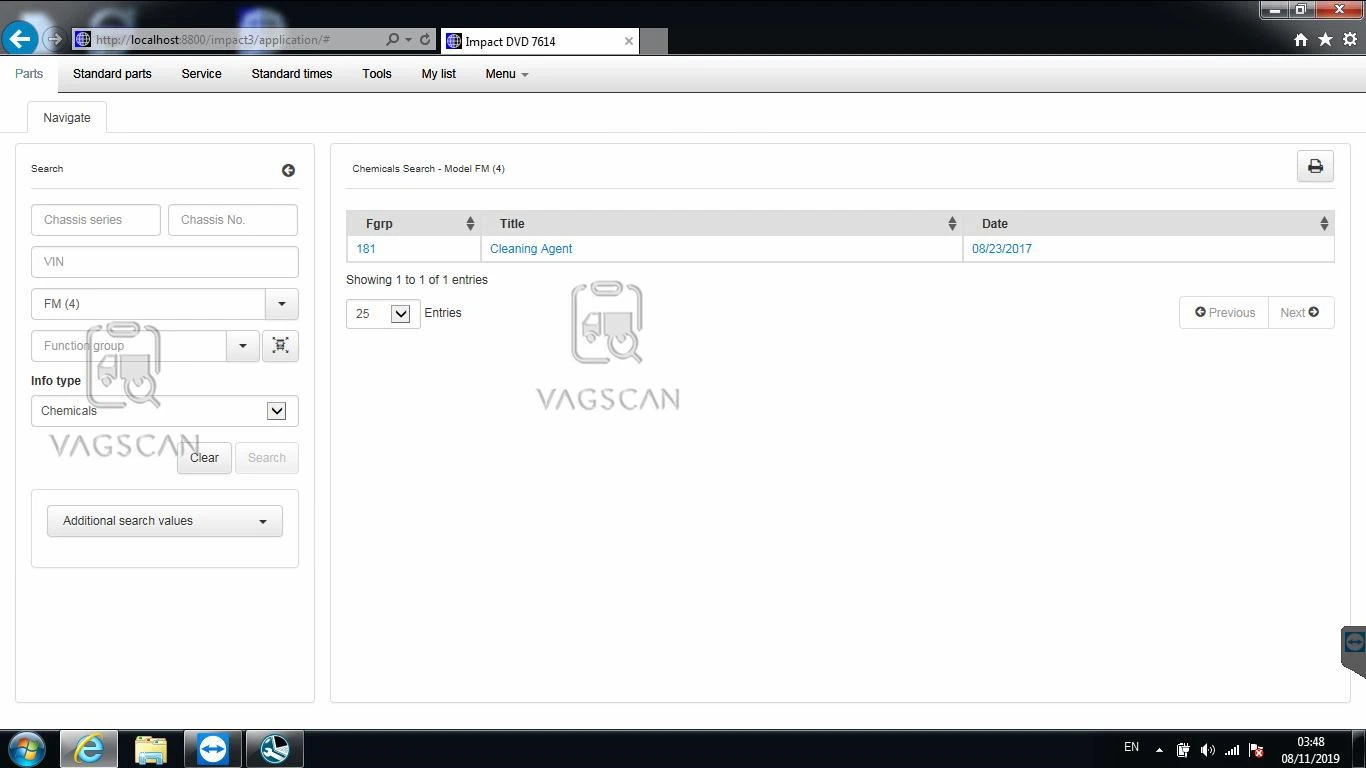Print the chemicals search results

pyautogui.click(x=1315, y=166)
